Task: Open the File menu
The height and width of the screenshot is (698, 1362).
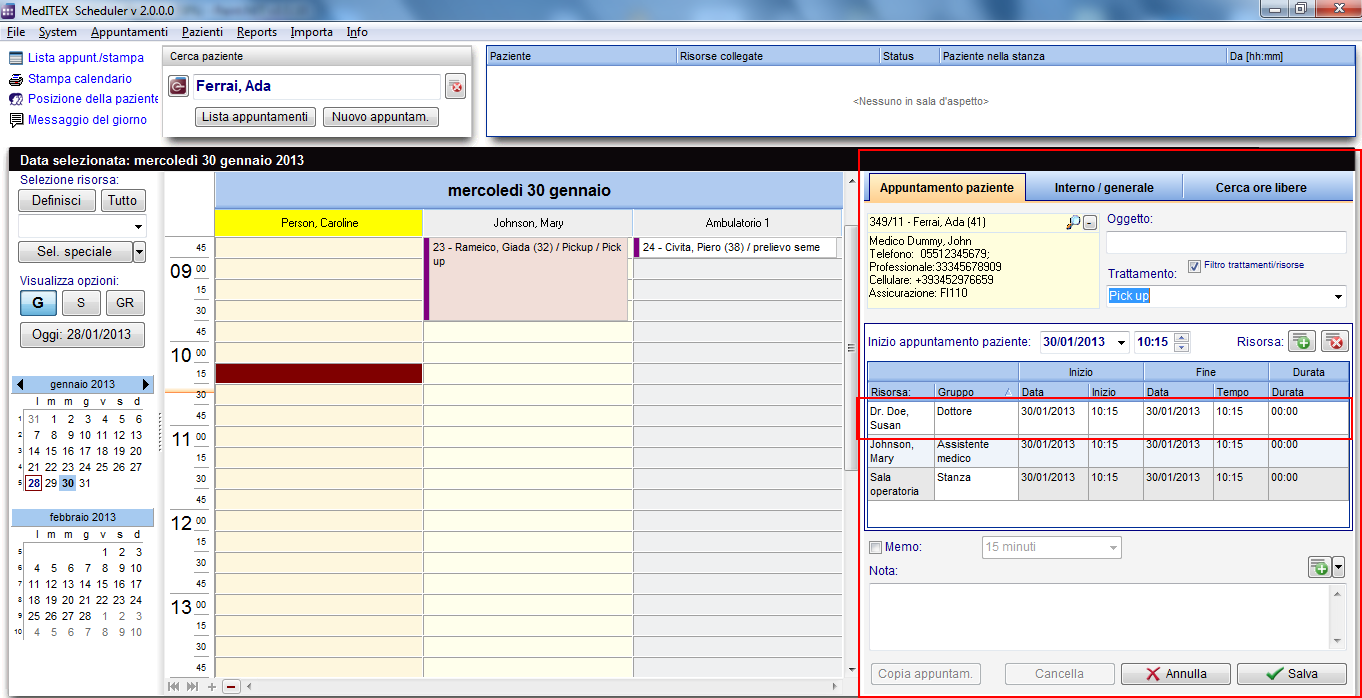Action: pos(16,32)
